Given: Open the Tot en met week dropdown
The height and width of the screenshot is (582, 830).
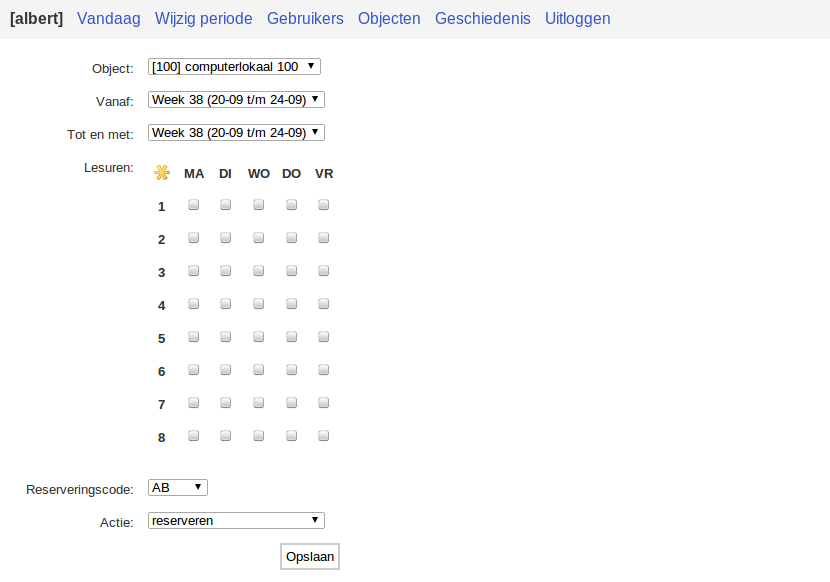Looking at the screenshot, I should coord(236,133).
